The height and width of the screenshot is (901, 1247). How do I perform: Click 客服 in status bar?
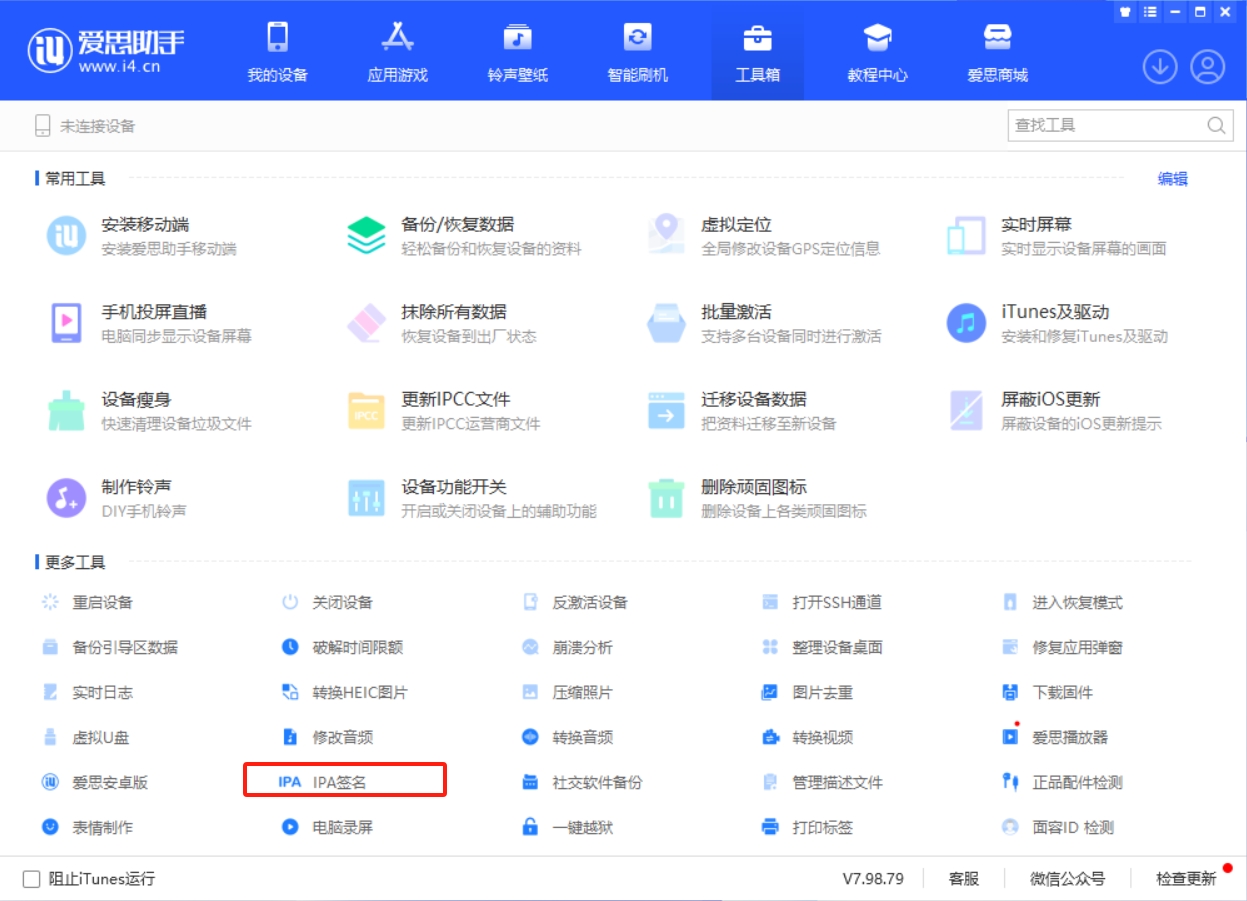click(x=964, y=879)
